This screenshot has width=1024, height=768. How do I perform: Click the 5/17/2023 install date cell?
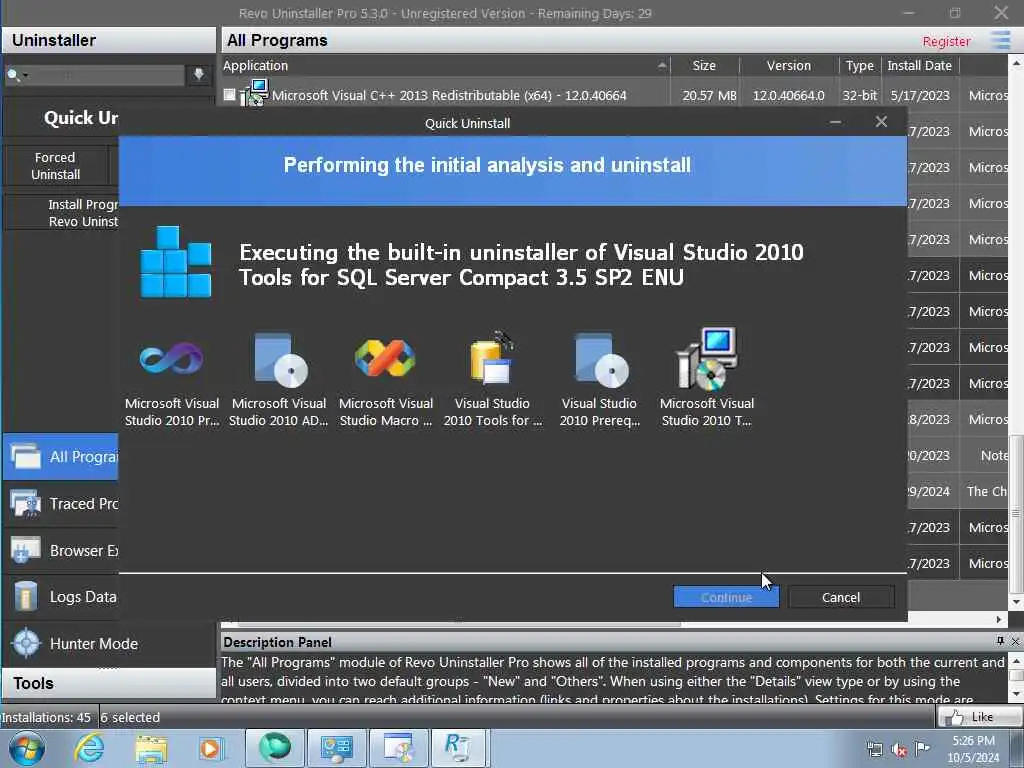click(920, 95)
